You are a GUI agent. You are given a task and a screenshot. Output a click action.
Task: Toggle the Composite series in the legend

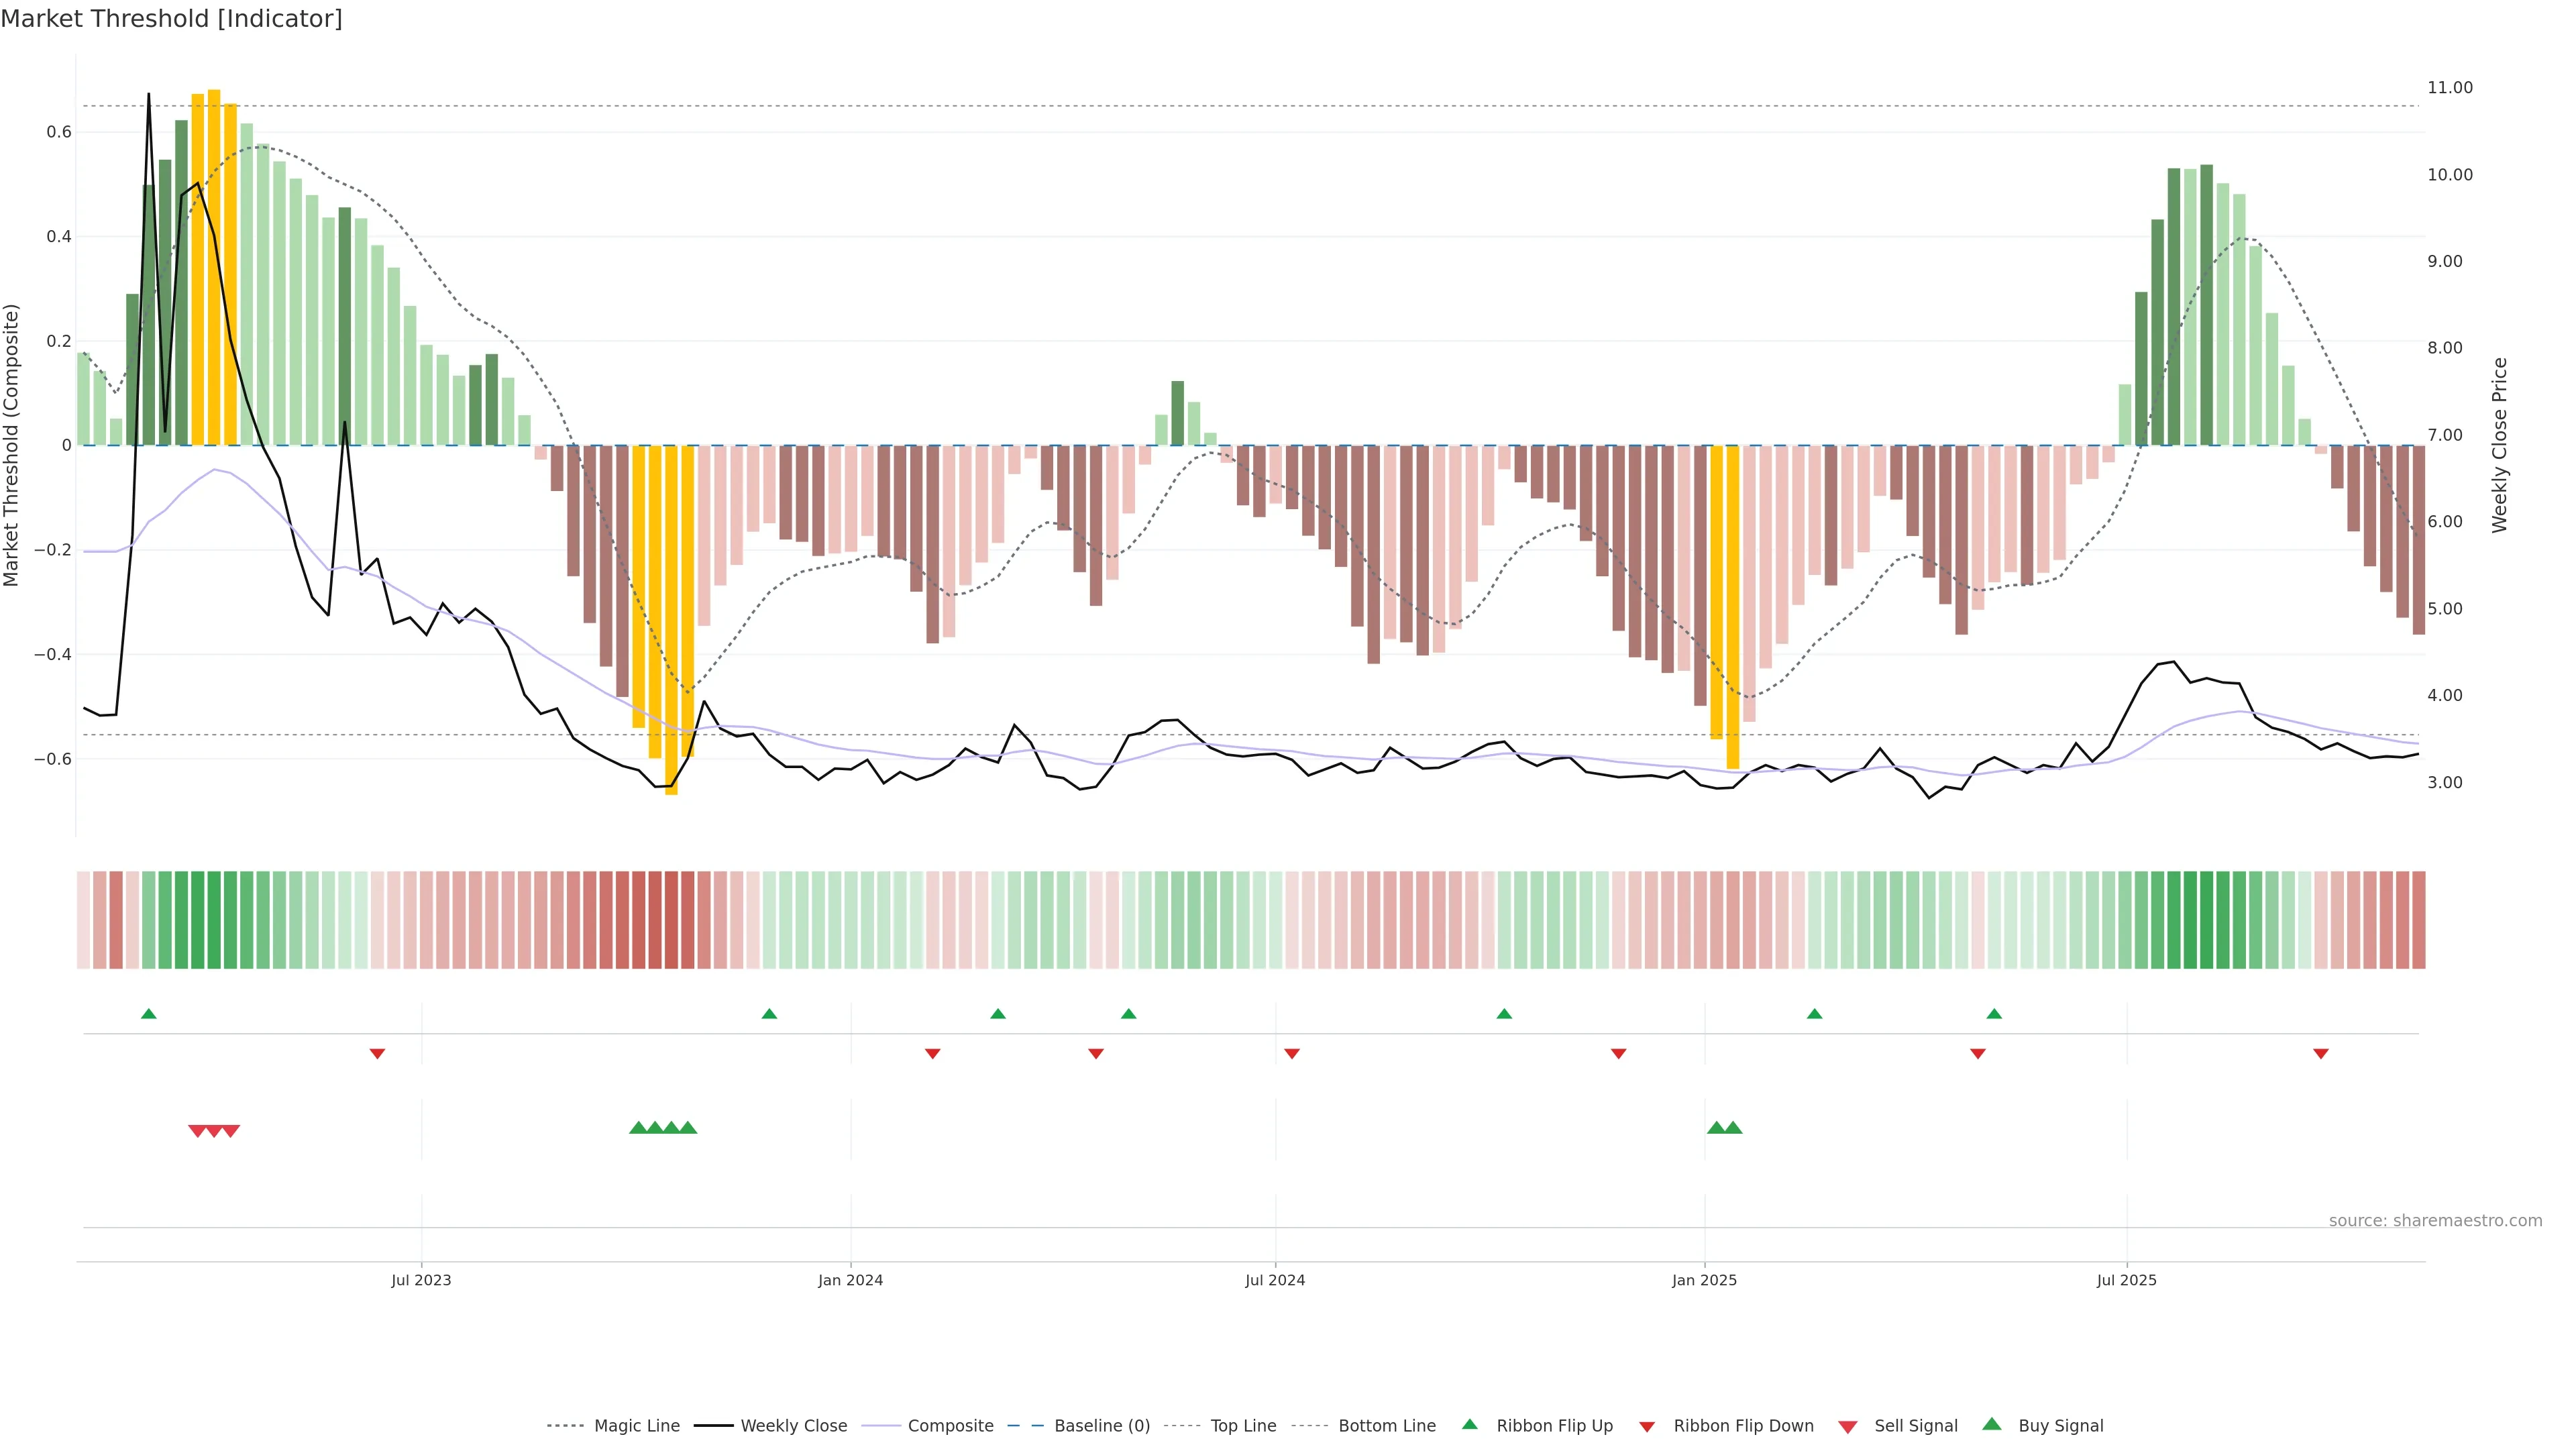point(950,1426)
